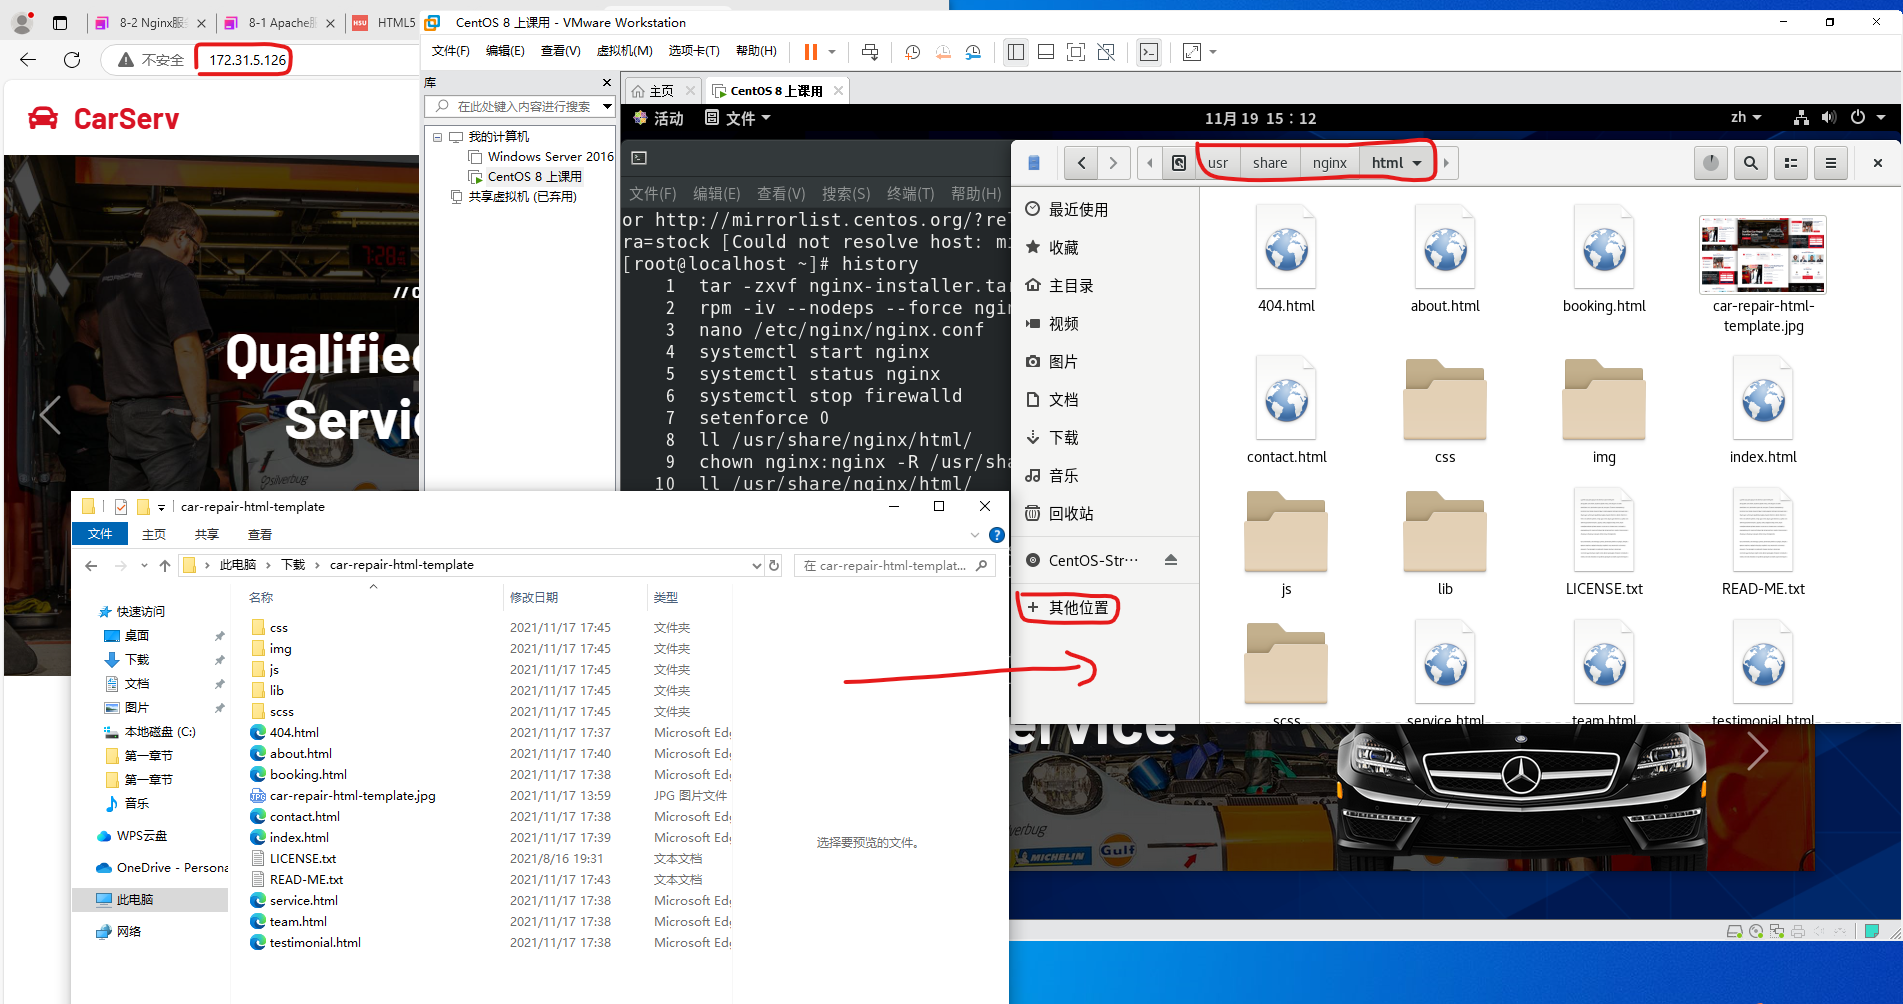This screenshot has height=1004, width=1903.
Task: Click 其他位置 in Files sidebar
Action: point(1078,607)
